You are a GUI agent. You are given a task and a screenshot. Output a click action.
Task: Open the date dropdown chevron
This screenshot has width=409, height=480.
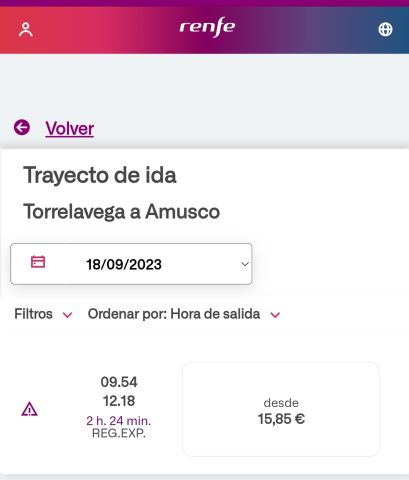[x=245, y=264]
